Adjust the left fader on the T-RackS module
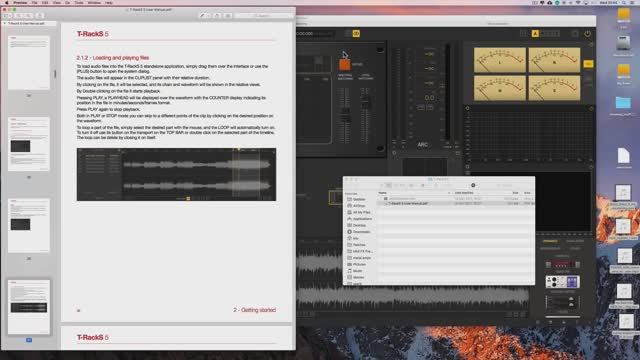 tap(345, 116)
